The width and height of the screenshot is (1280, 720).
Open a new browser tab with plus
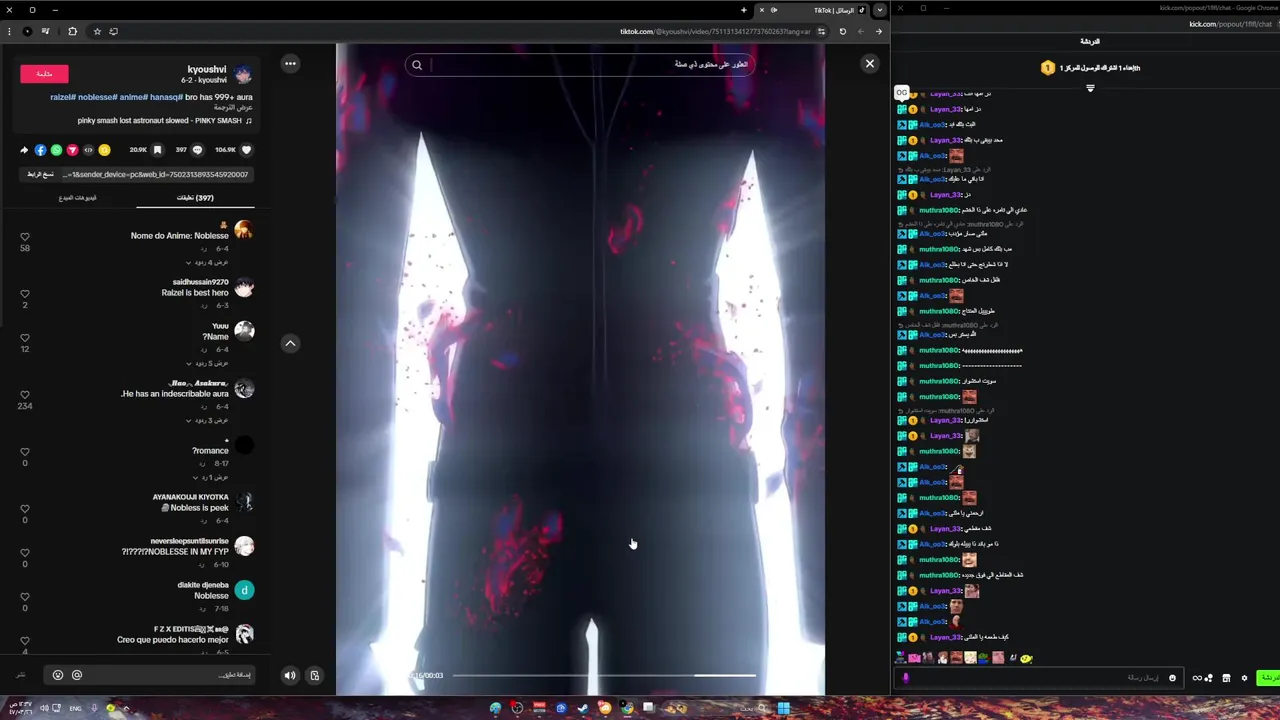[743, 10]
